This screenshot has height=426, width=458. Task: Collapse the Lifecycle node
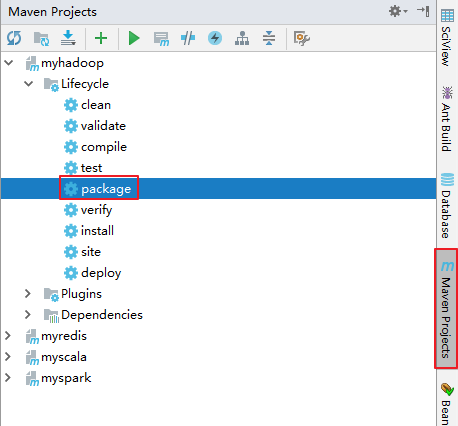[x=29, y=84]
